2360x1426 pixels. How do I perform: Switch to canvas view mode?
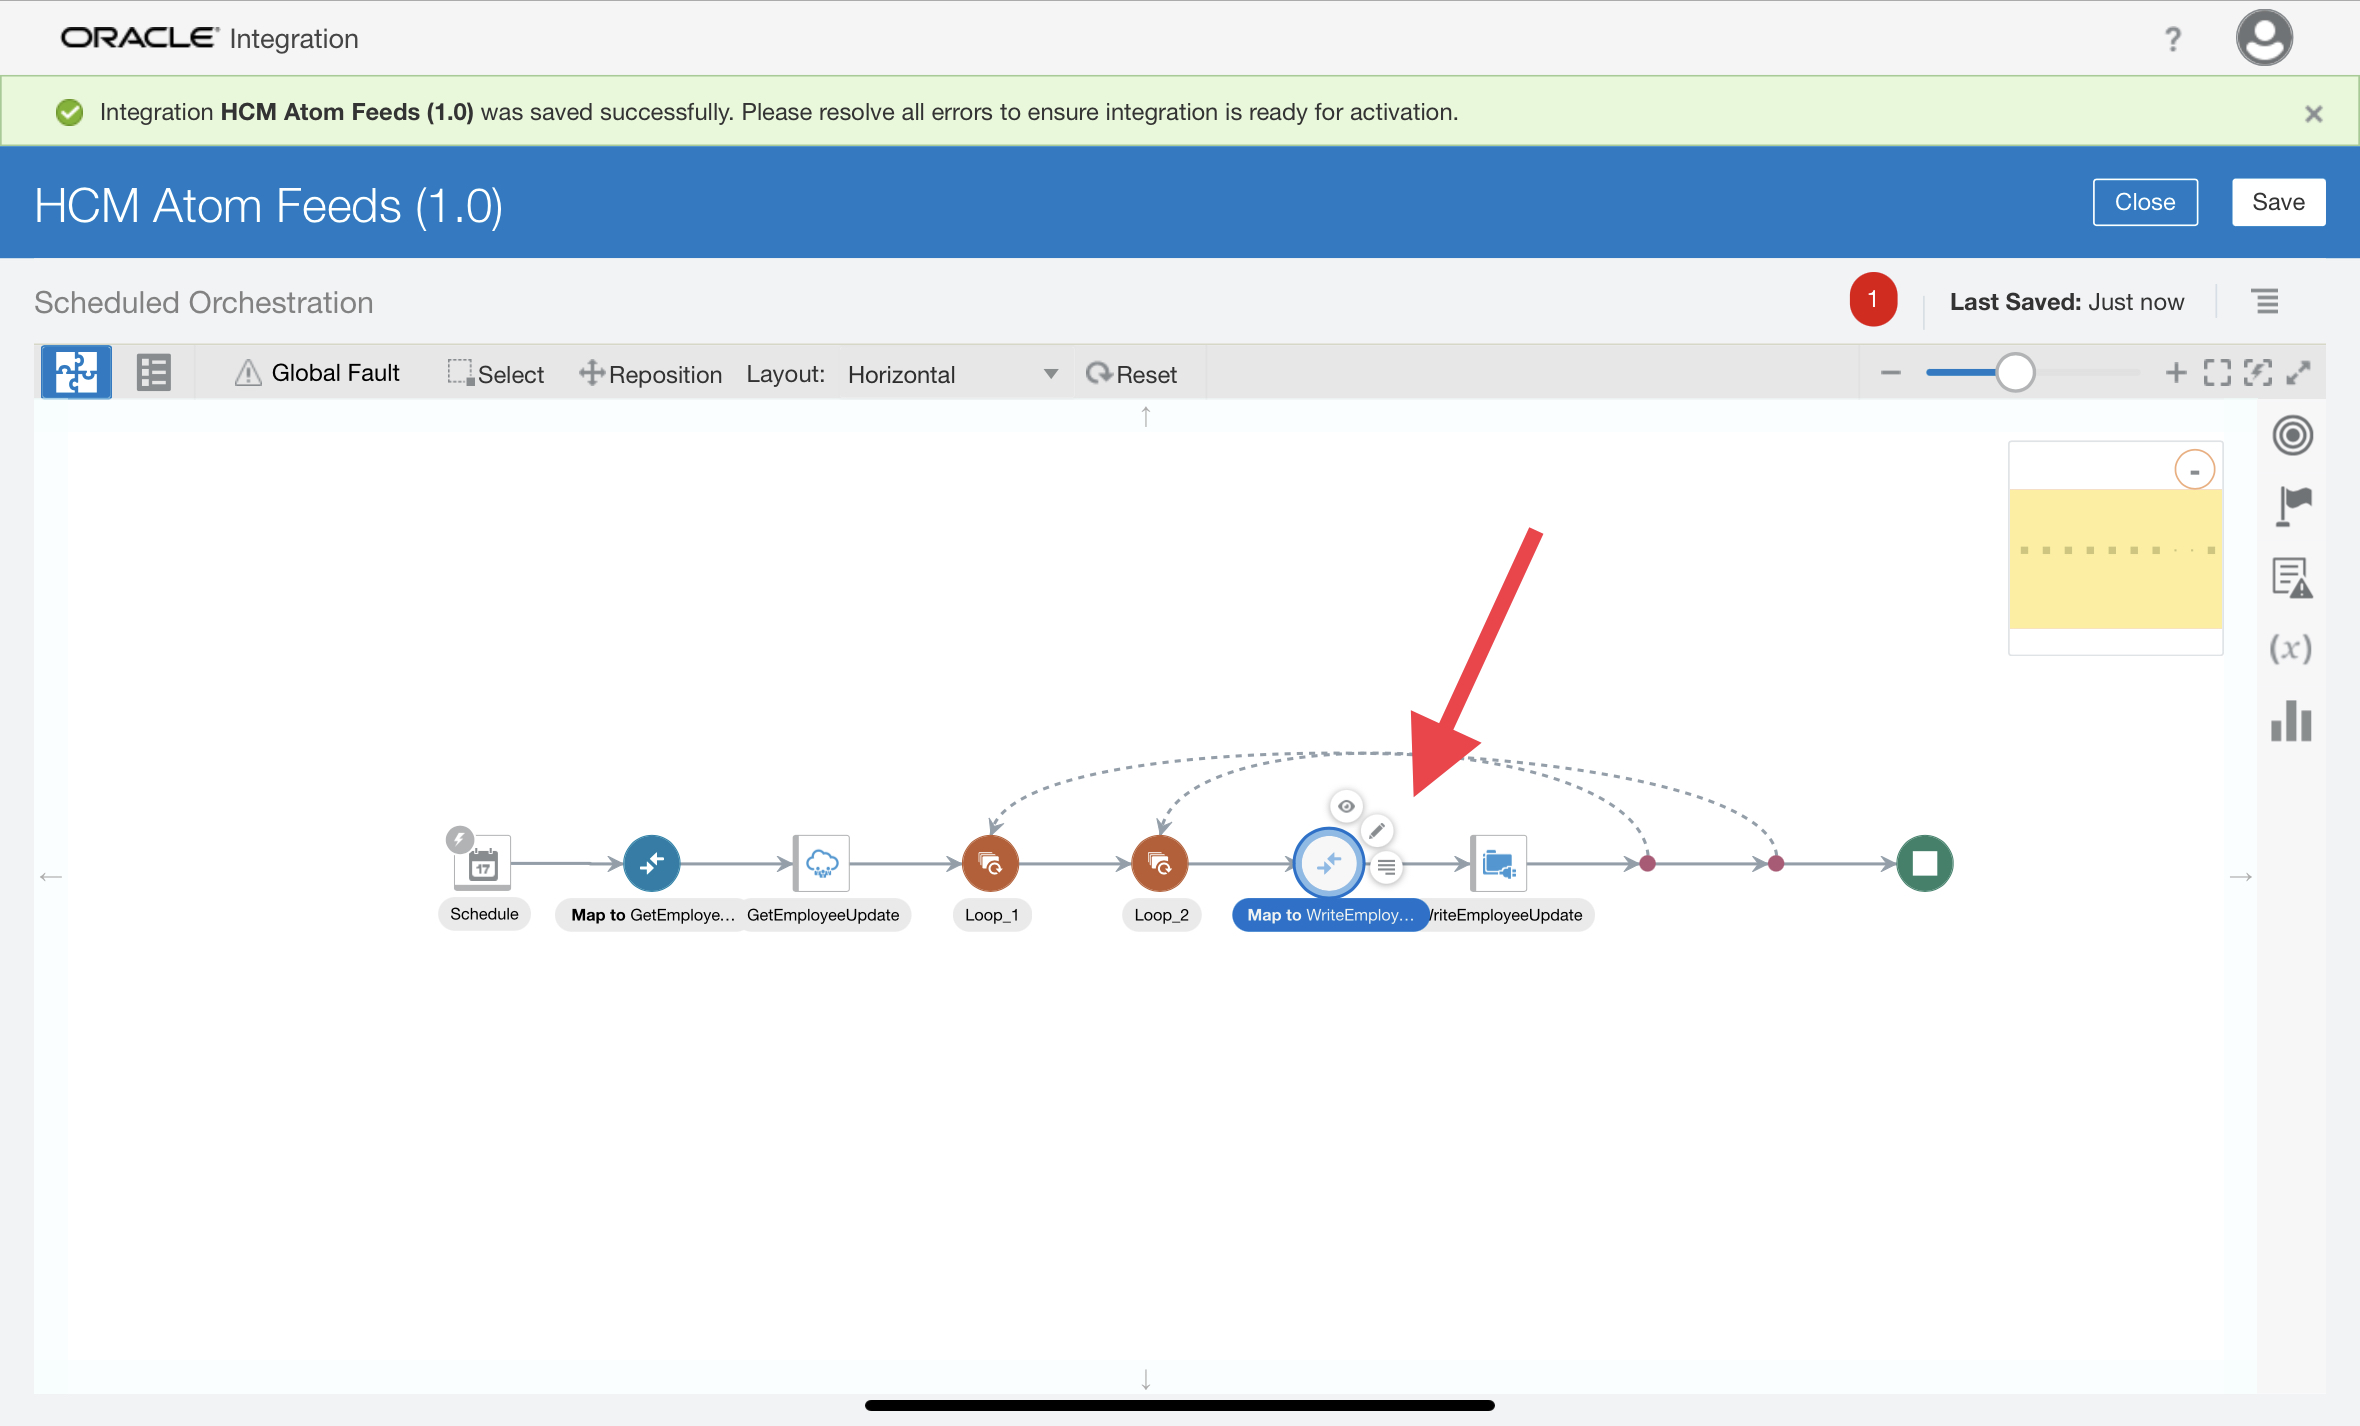pos(76,373)
